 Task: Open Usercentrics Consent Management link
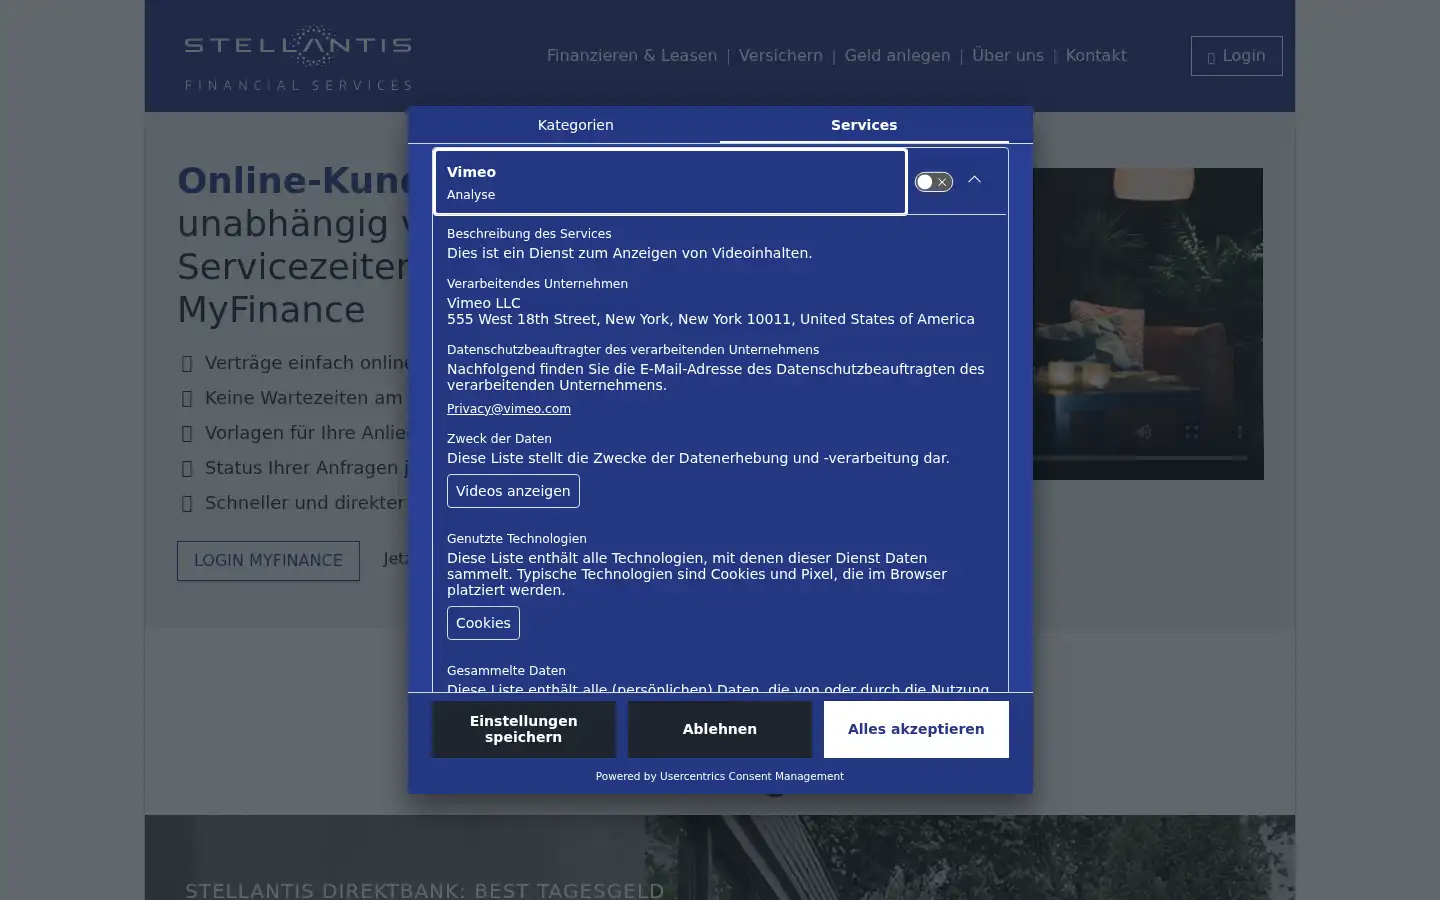(x=752, y=776)
